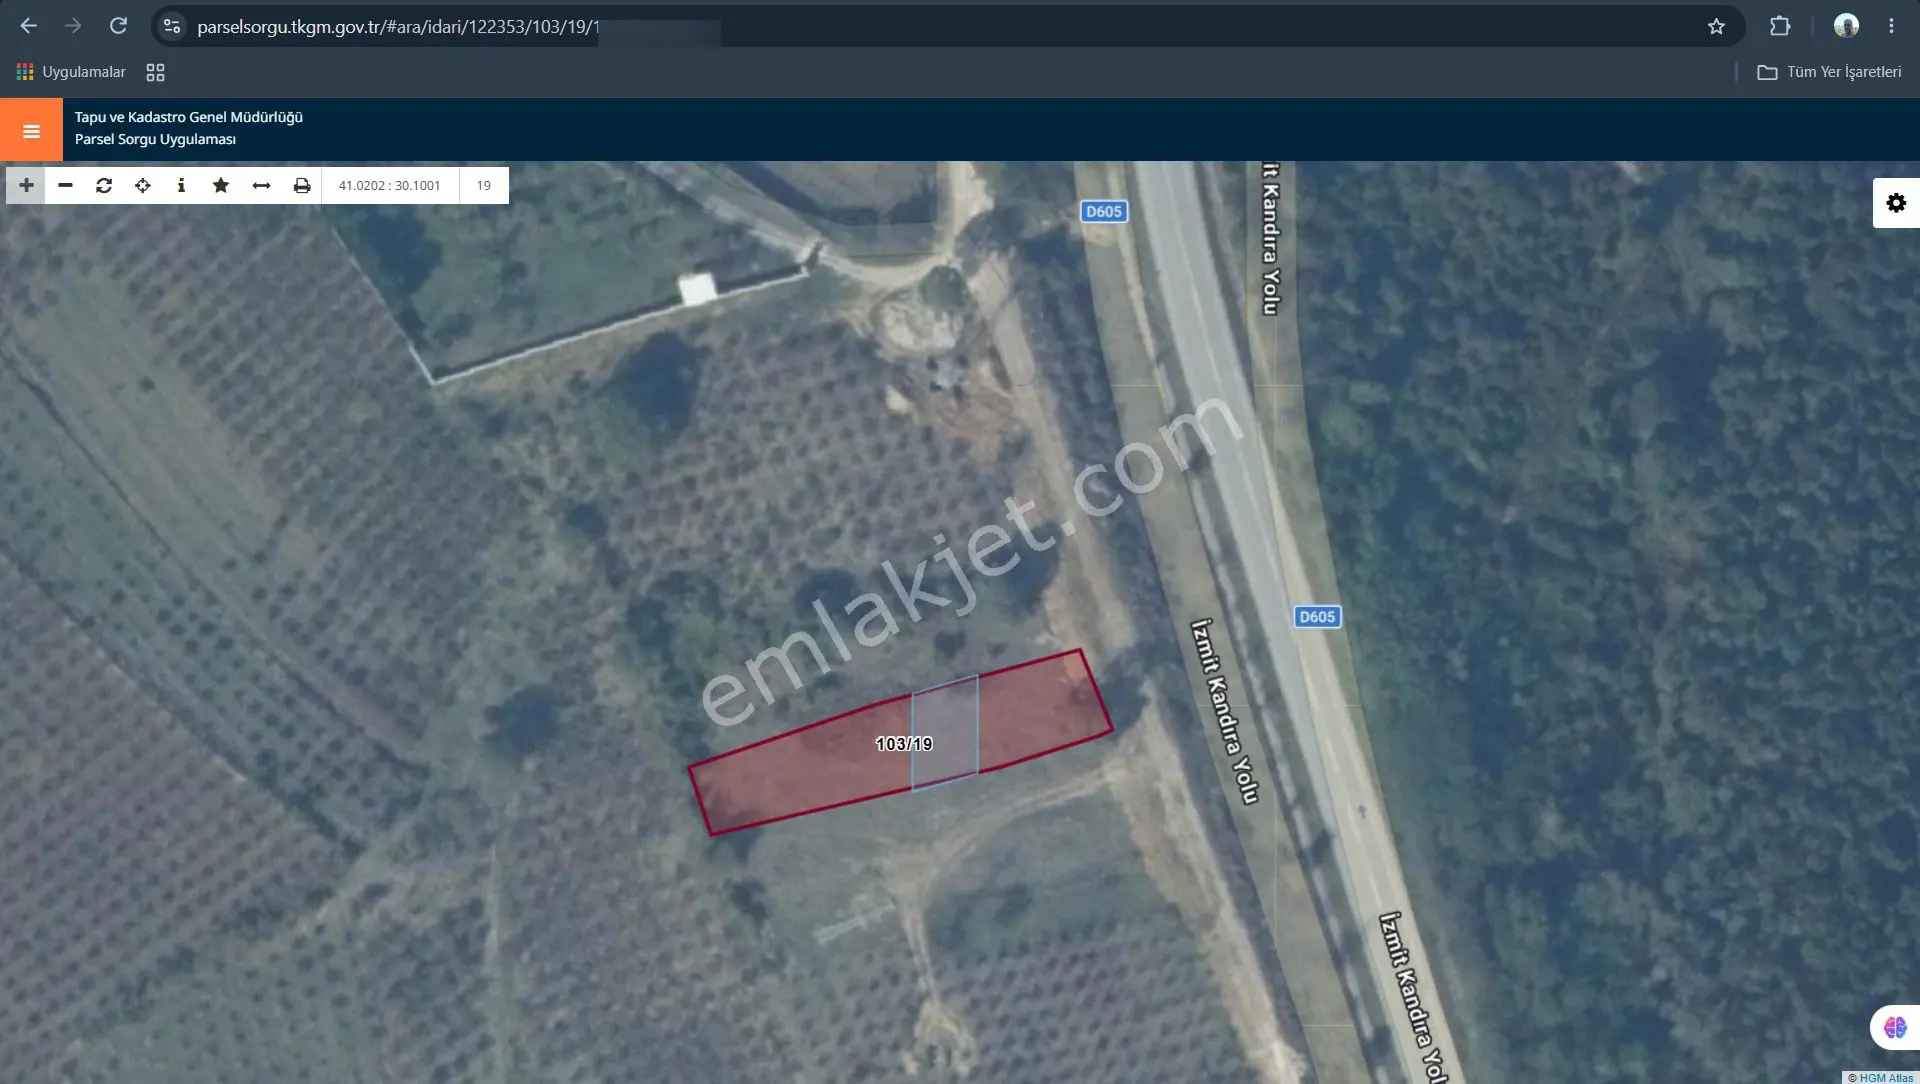This screenshot has width=1920, height=1084.
Task: Open favorites via the star toolbar icon
Action: [221, 185]
